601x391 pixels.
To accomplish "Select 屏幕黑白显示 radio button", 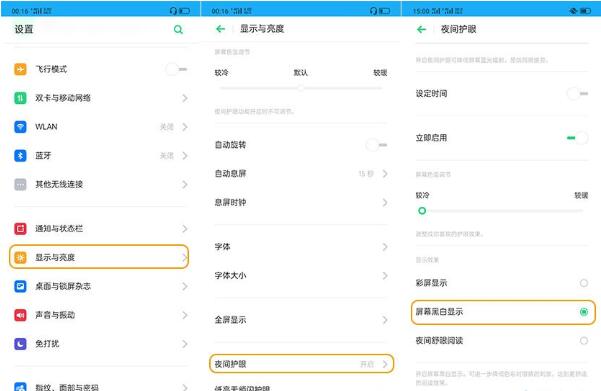I will pyautogui.click(x=583, y=312).
